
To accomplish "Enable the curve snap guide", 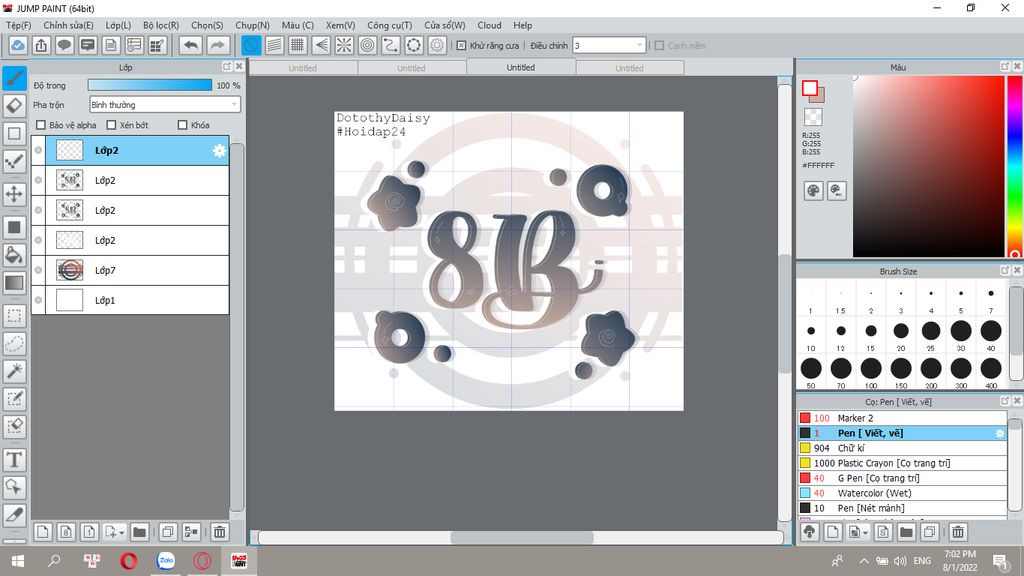I will pyautogui.click(x=391, y=45).
